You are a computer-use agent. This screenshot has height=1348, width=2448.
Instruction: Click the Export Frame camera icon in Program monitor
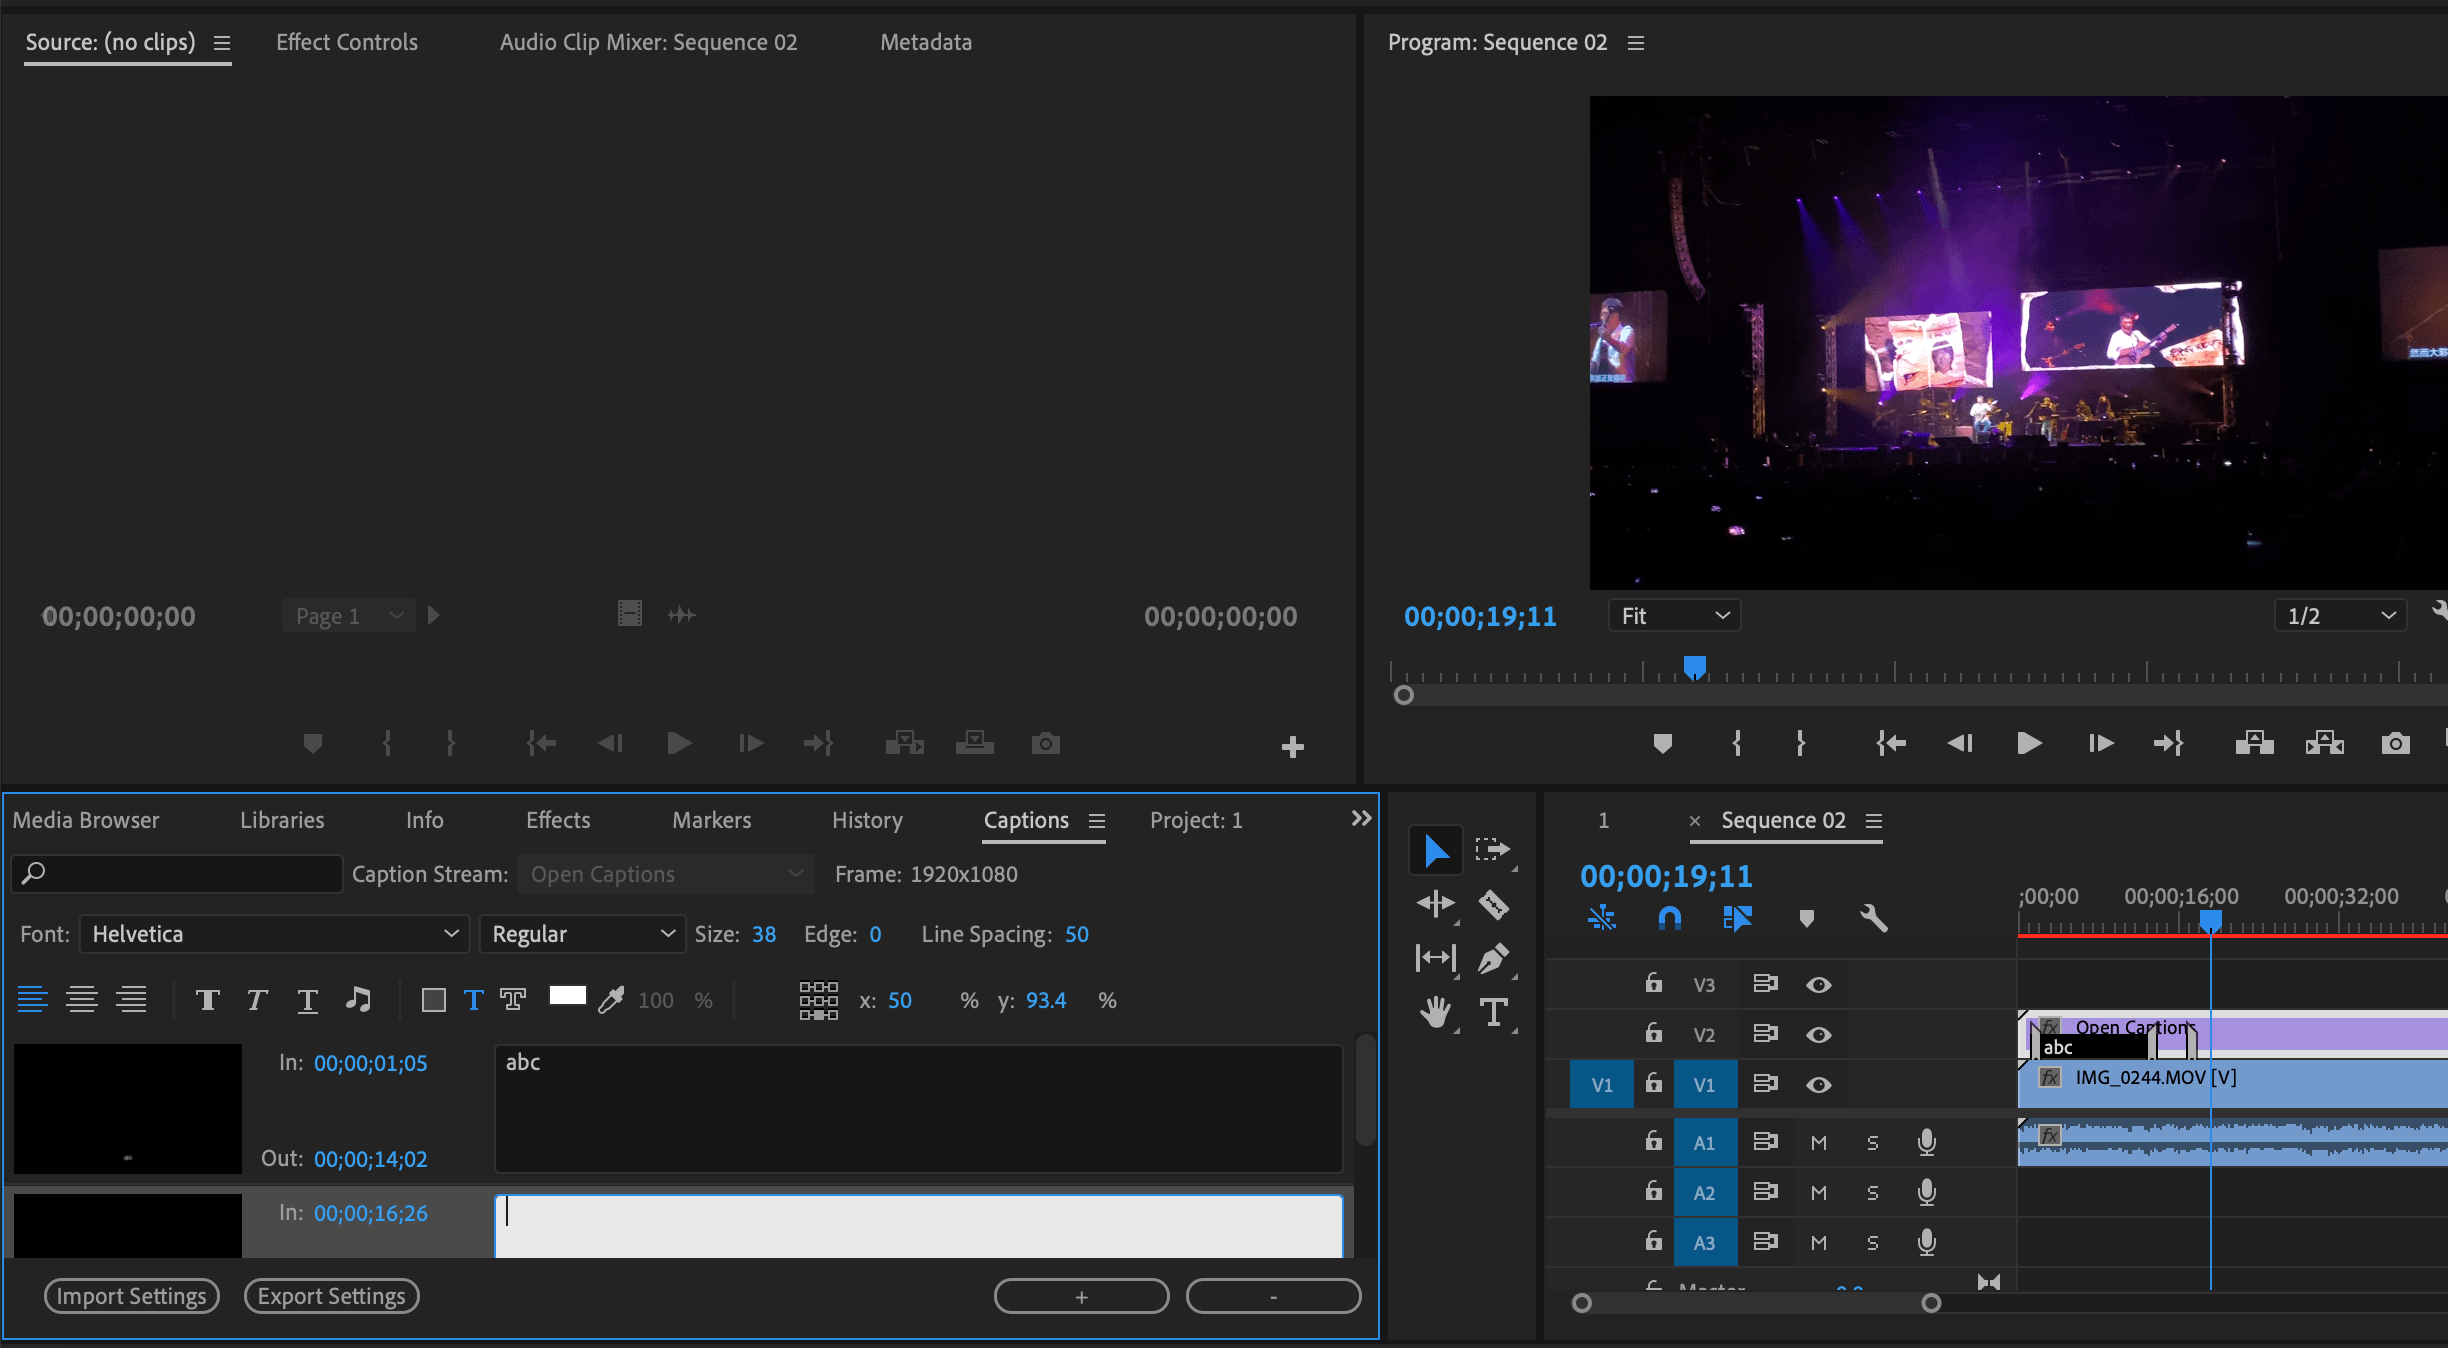(2396, 743)
